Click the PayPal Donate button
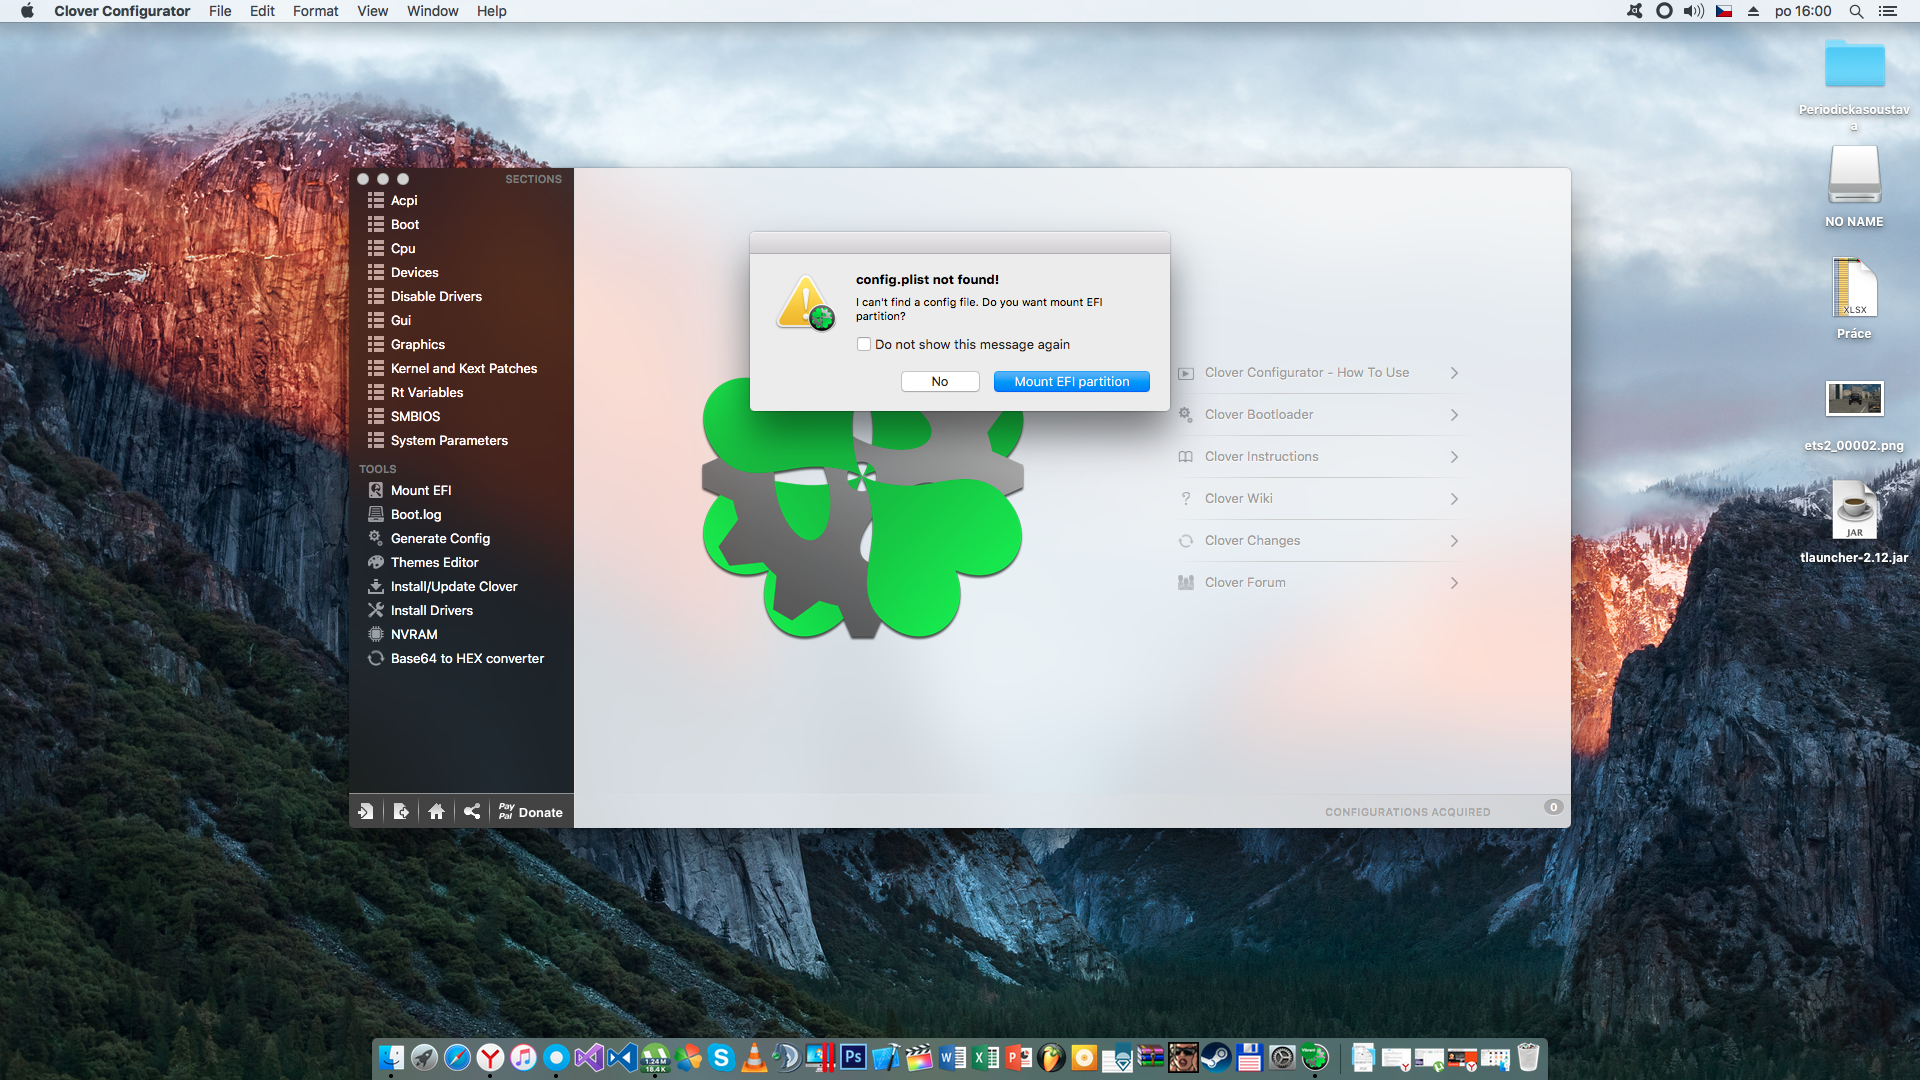This screenshot has width=1920, height=1080. 531,811
